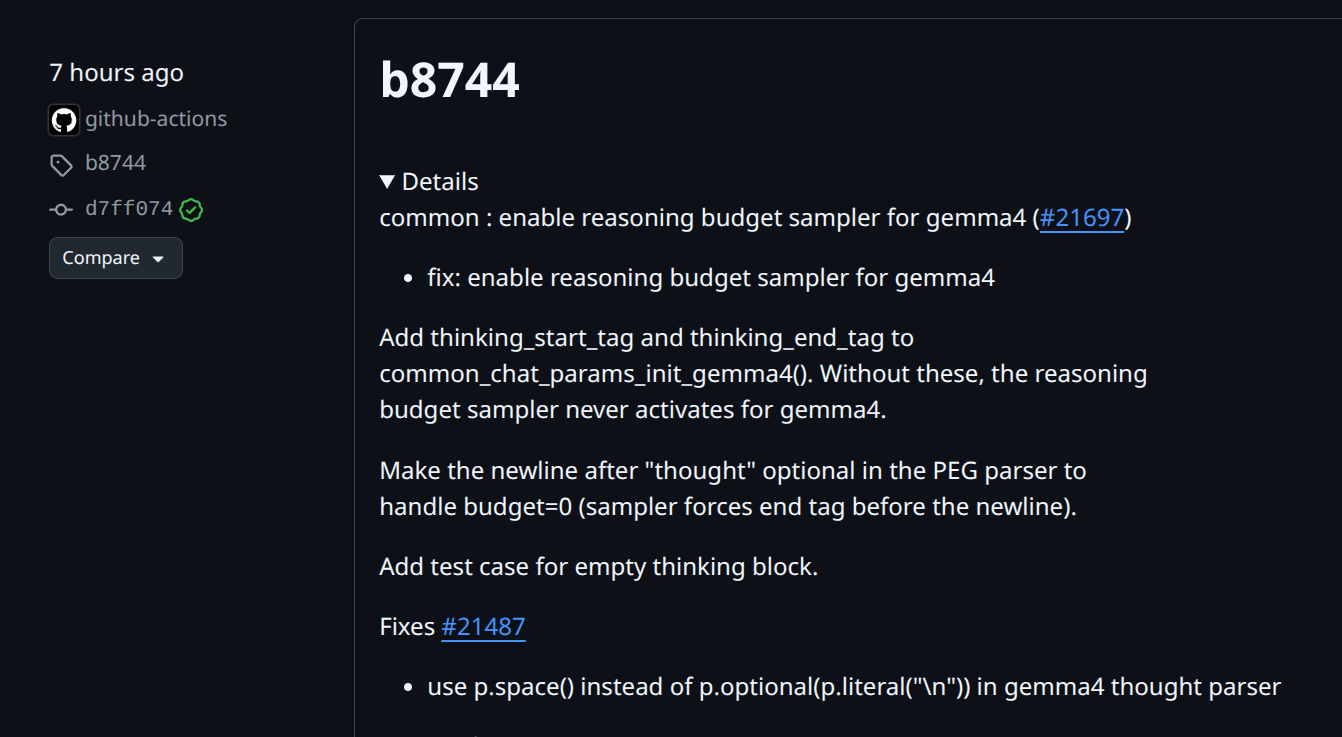Screen dimensions: 1342x737
Task: Click the tag icon beside b8744
Action: (62, 165)
